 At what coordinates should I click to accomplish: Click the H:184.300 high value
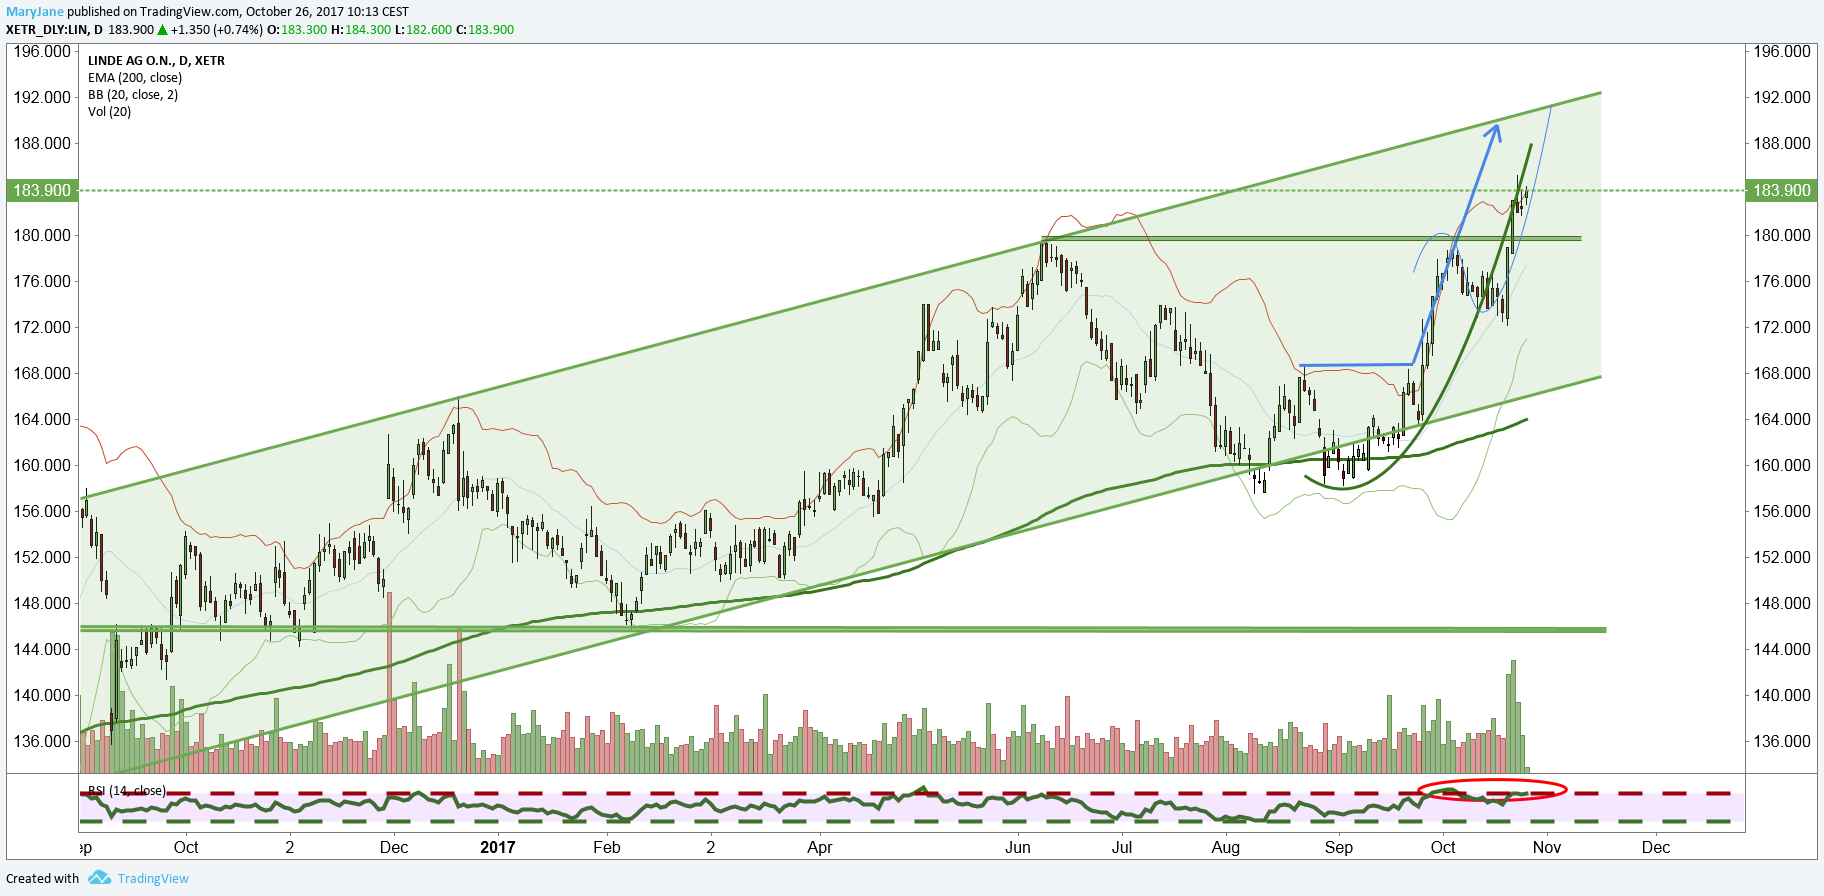point(361,30)
